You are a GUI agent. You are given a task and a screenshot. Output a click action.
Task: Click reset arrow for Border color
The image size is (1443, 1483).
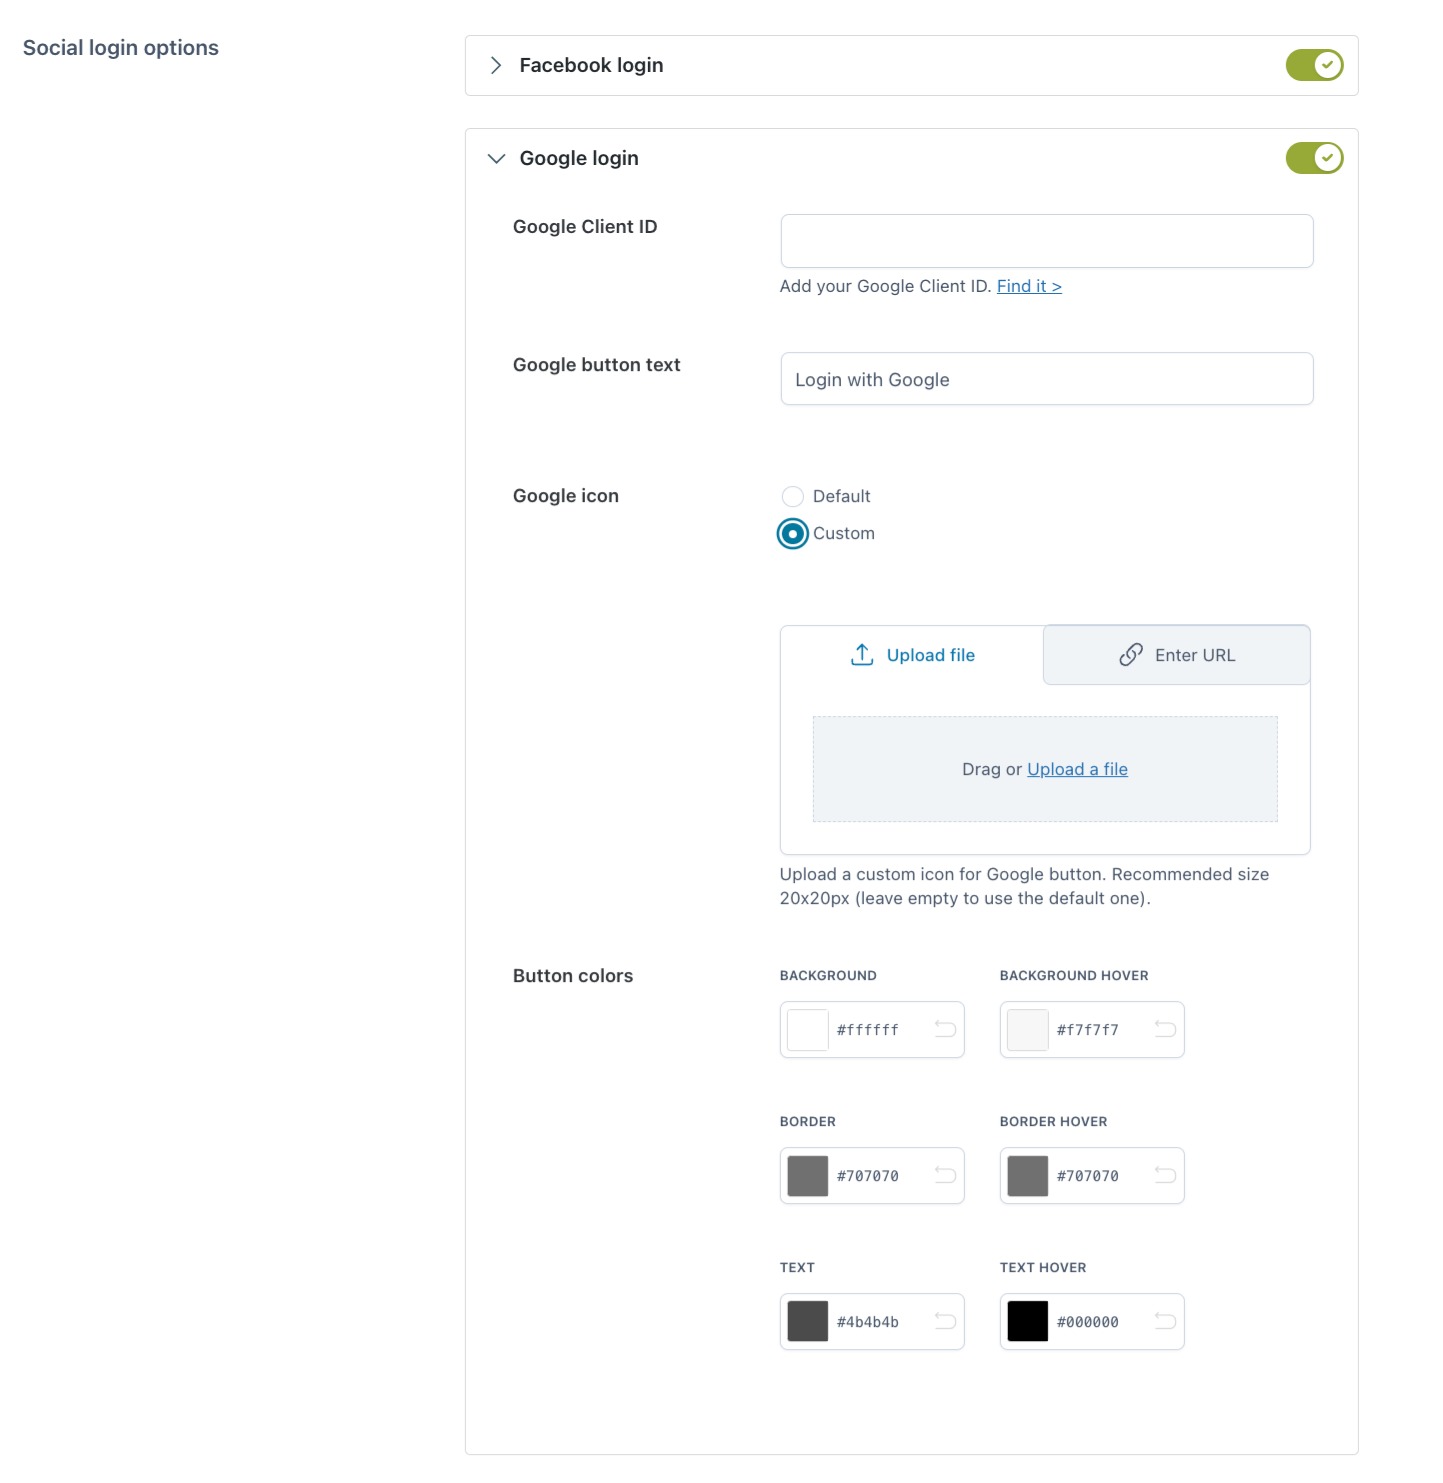[945, 1175]
